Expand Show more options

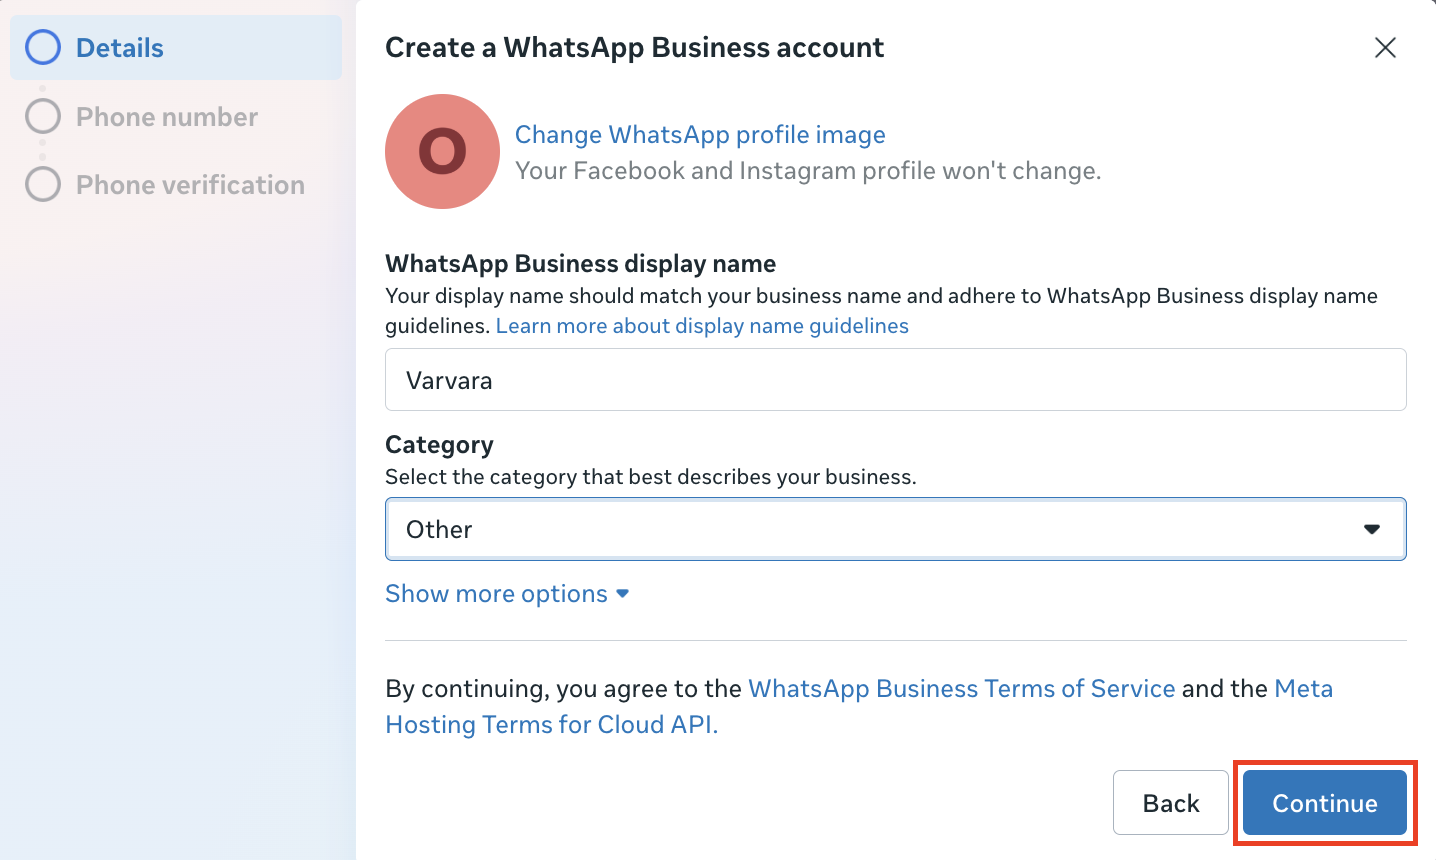coord(496,594)
